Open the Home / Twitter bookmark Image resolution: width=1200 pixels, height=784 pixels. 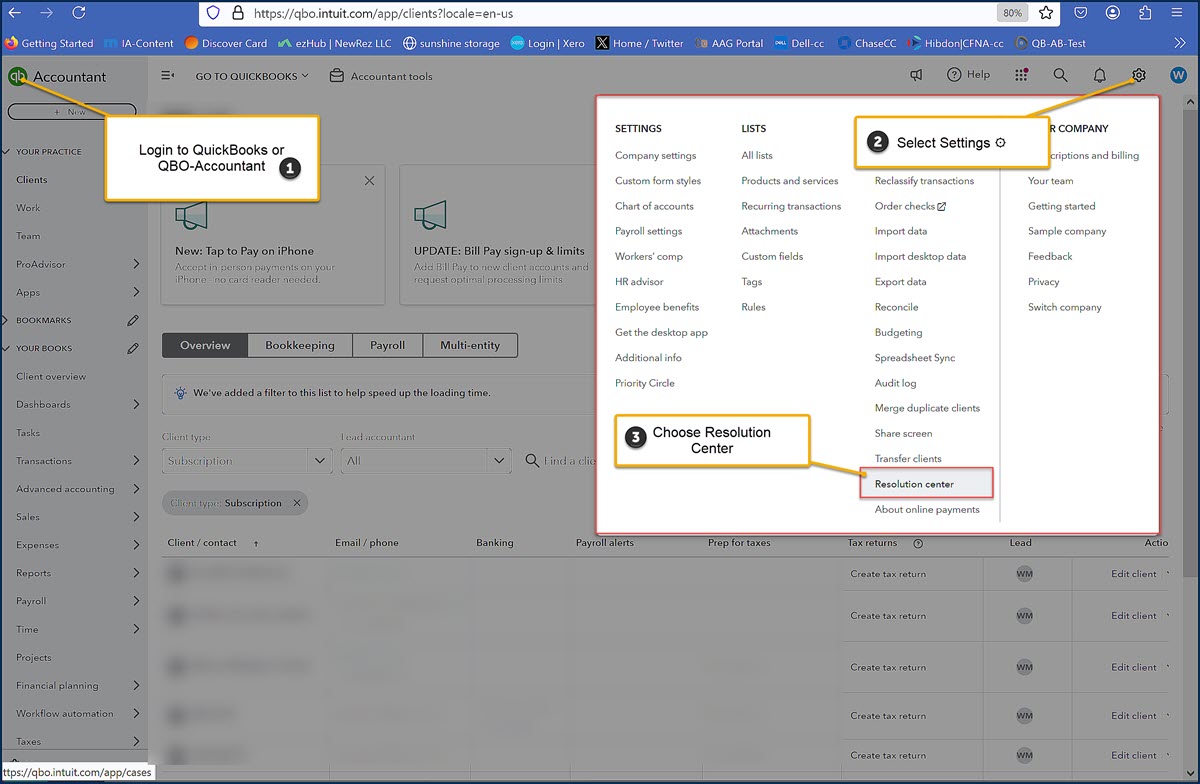639,43
